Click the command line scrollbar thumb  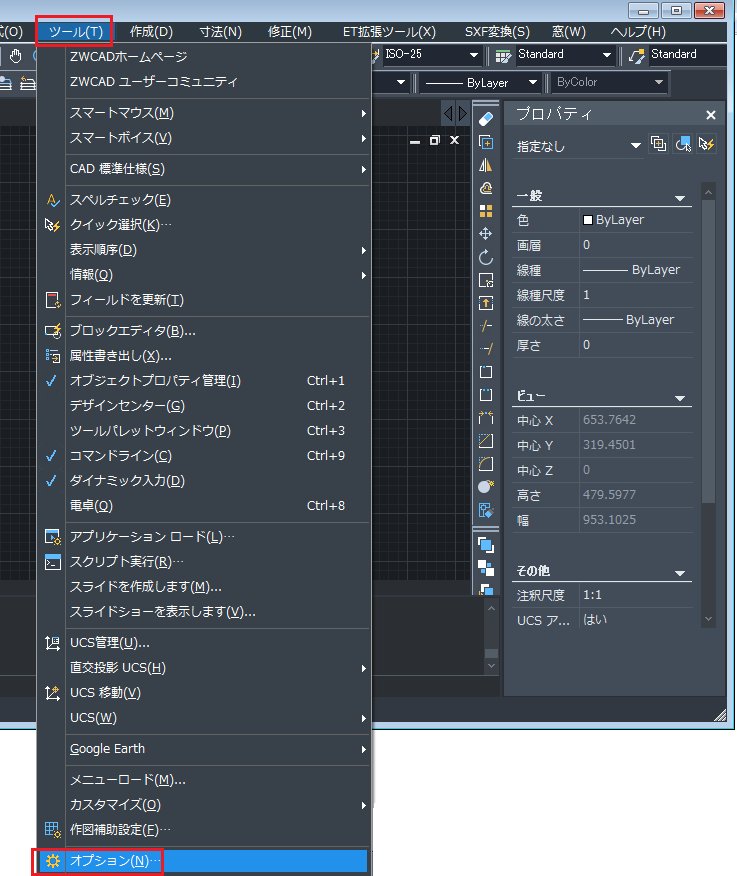click(x=491, y=653)
